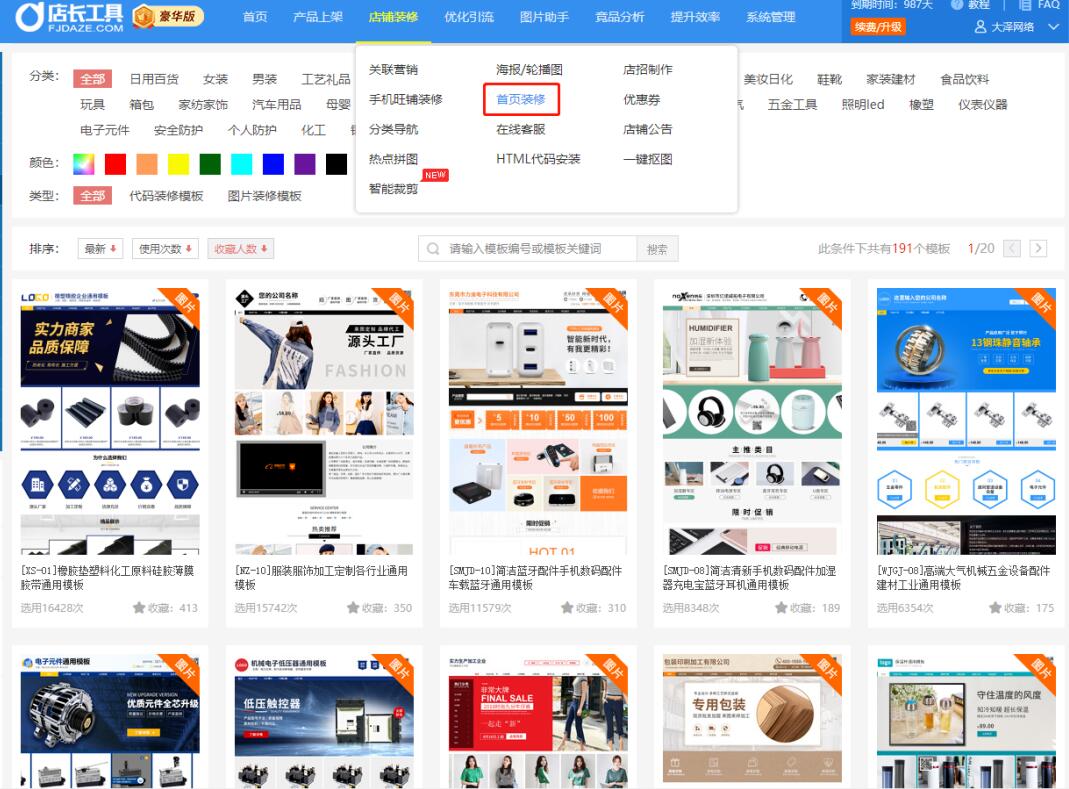Pick the blue color swatch

[273, 164]
